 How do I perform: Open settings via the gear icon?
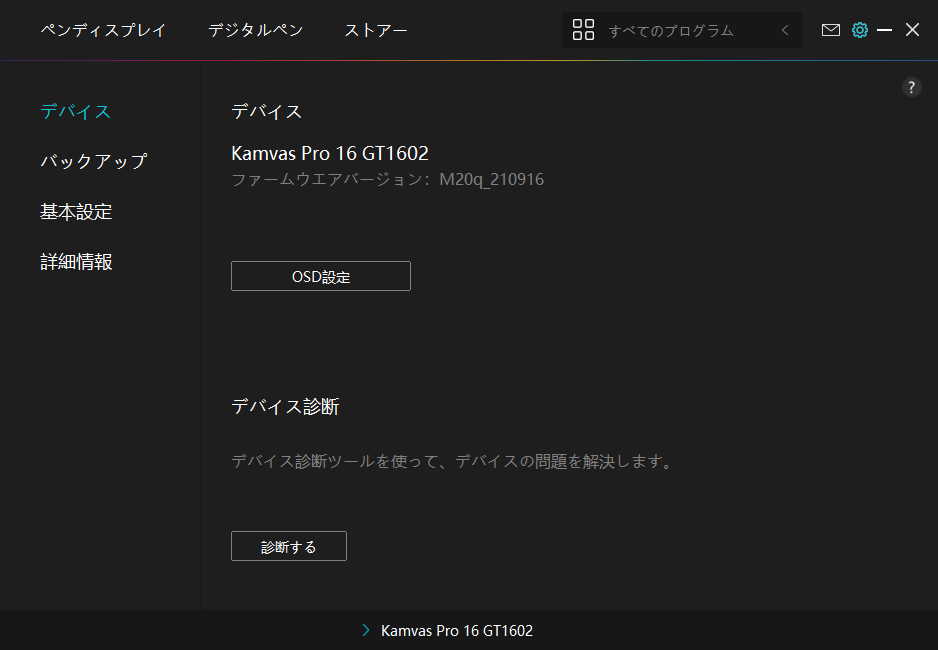pyautogui.click(x=860, y=30)
